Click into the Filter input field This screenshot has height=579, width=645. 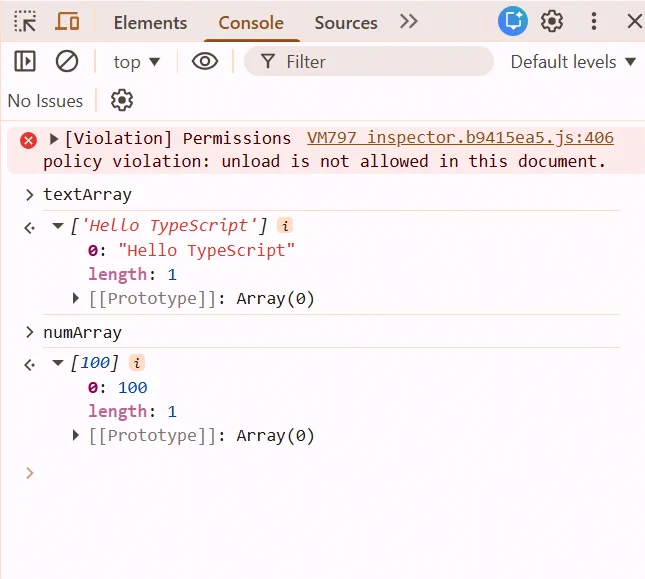[x=369, y=62]
